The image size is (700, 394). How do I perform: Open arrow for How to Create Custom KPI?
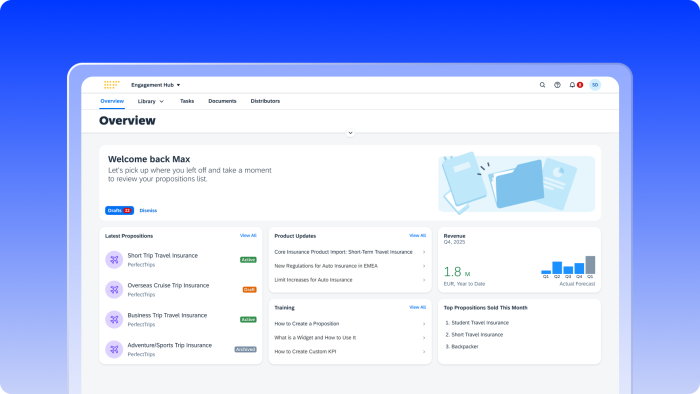click(424, 352)
